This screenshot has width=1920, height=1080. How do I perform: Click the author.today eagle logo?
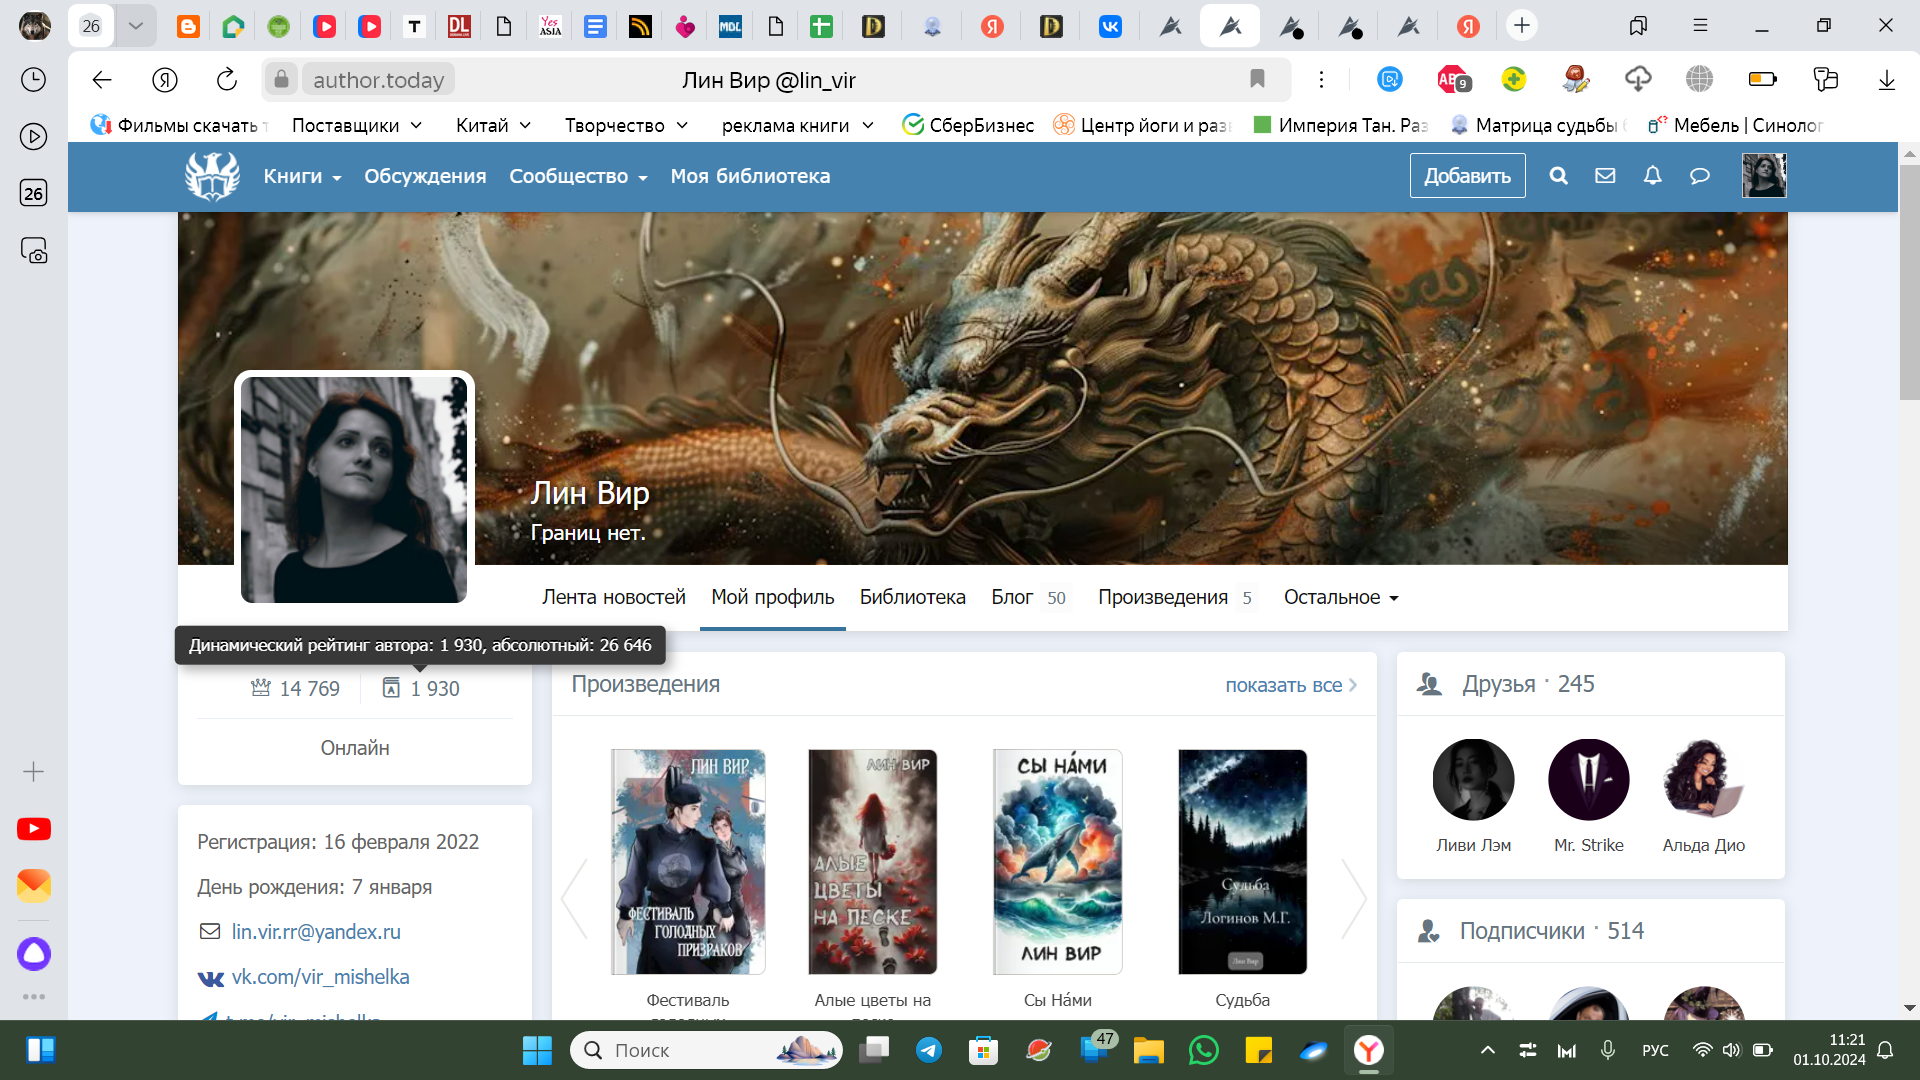point(212,176)
